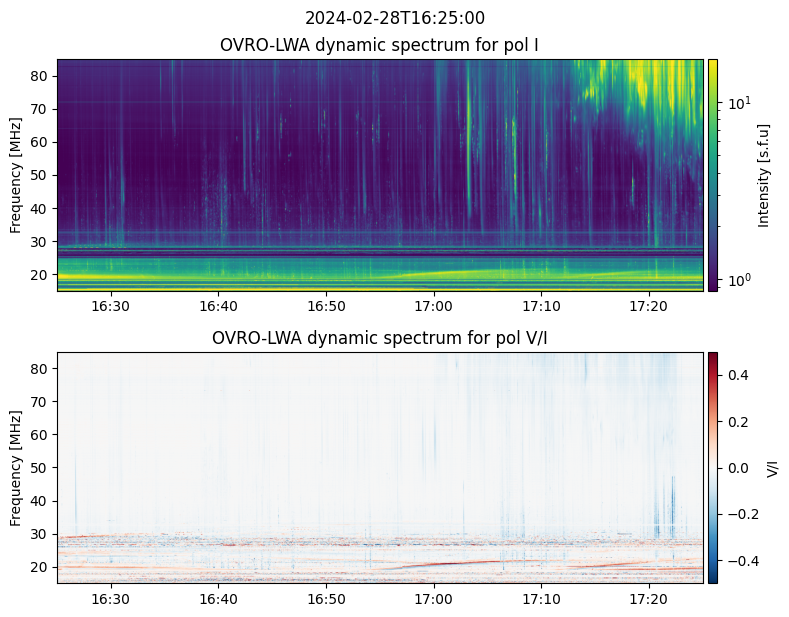Click the 0.4 tick on V/I colorbar

[x=736, y=374]
